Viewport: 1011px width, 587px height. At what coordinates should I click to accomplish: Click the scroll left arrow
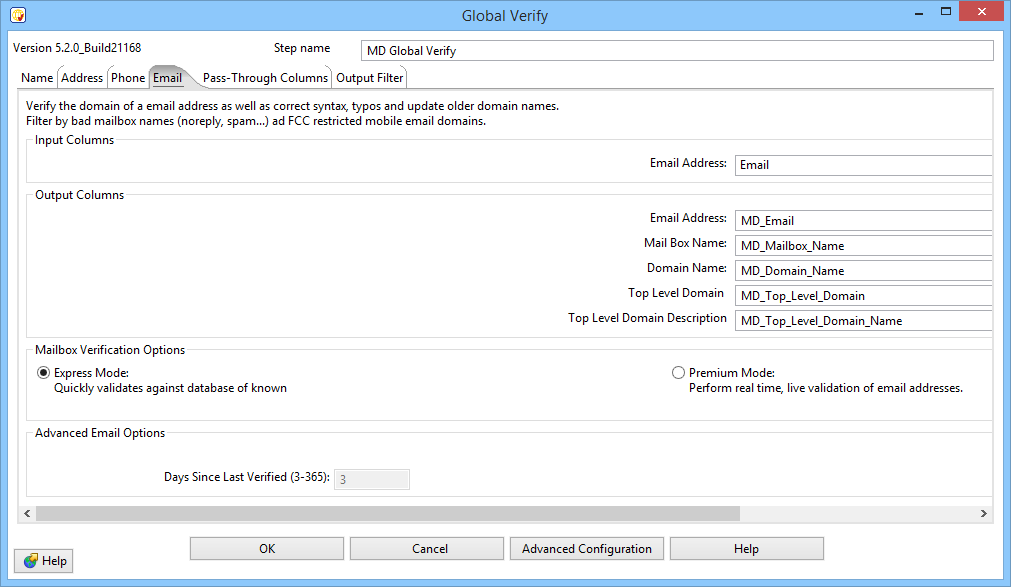pos(28,514)
